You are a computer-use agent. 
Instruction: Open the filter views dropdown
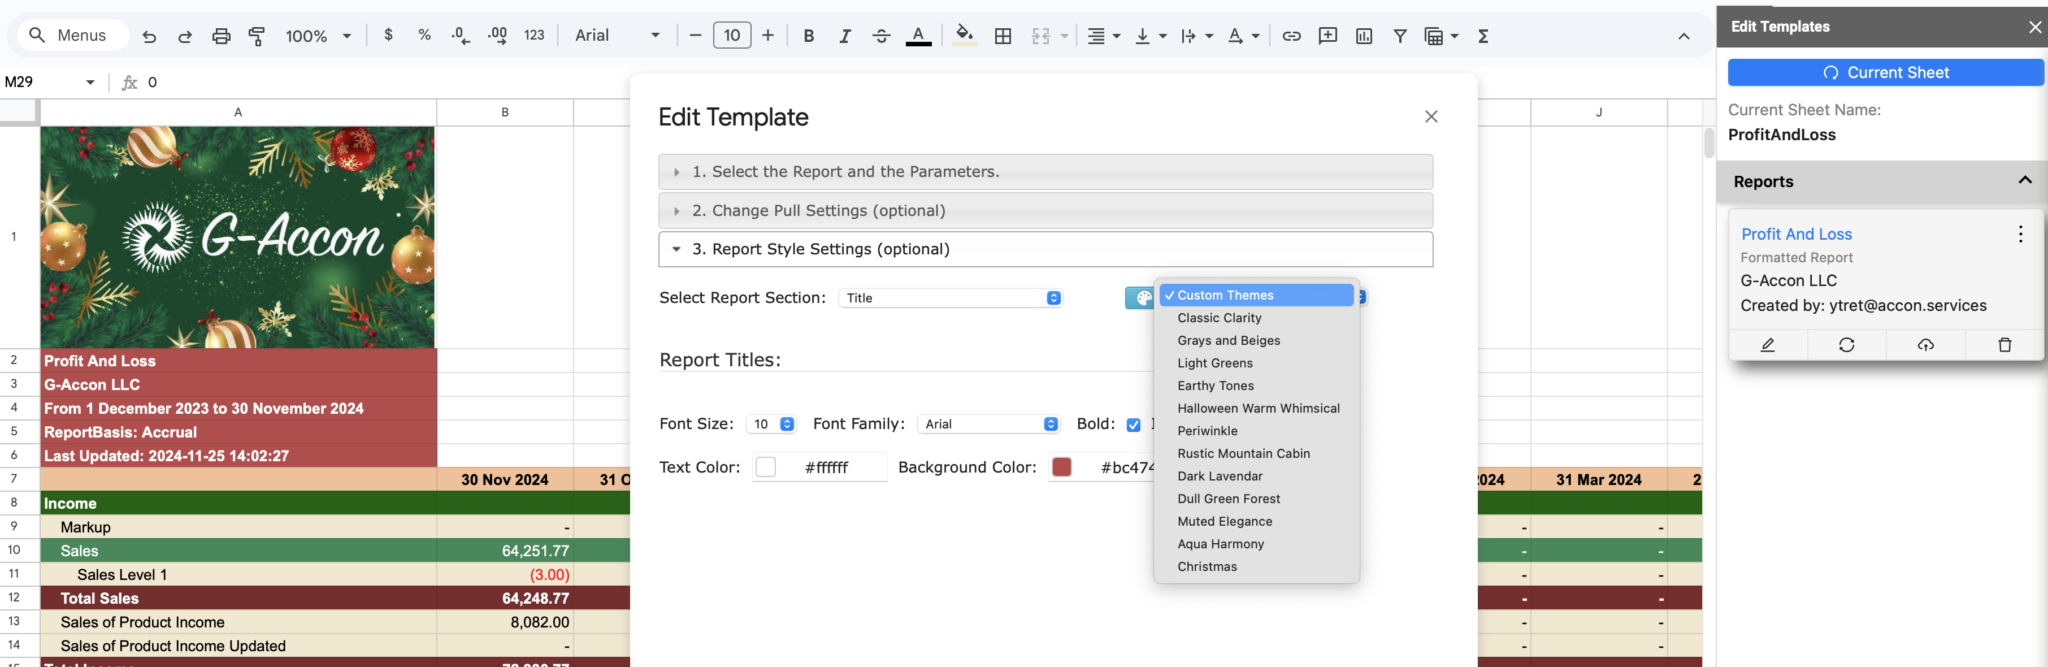tap(1441, 36)
